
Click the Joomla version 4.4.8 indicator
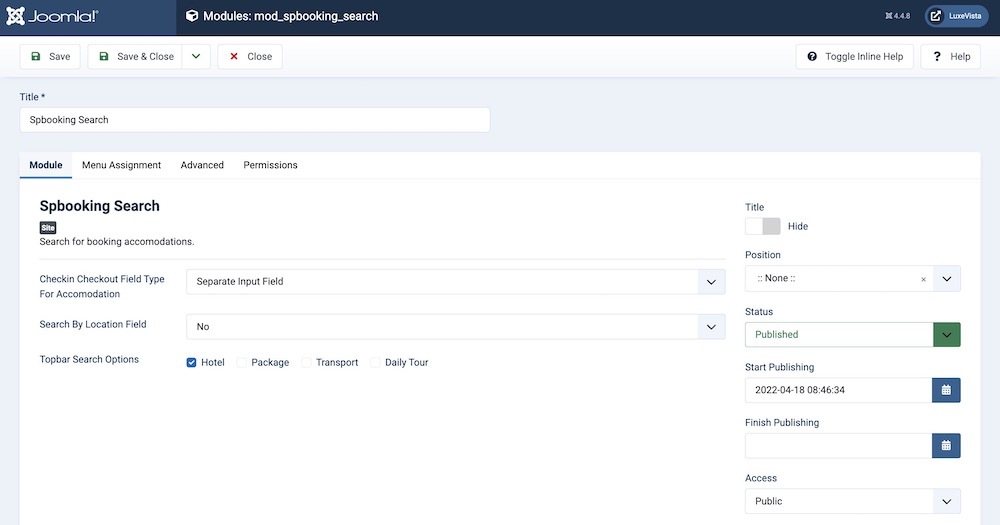tap(897, 17)
